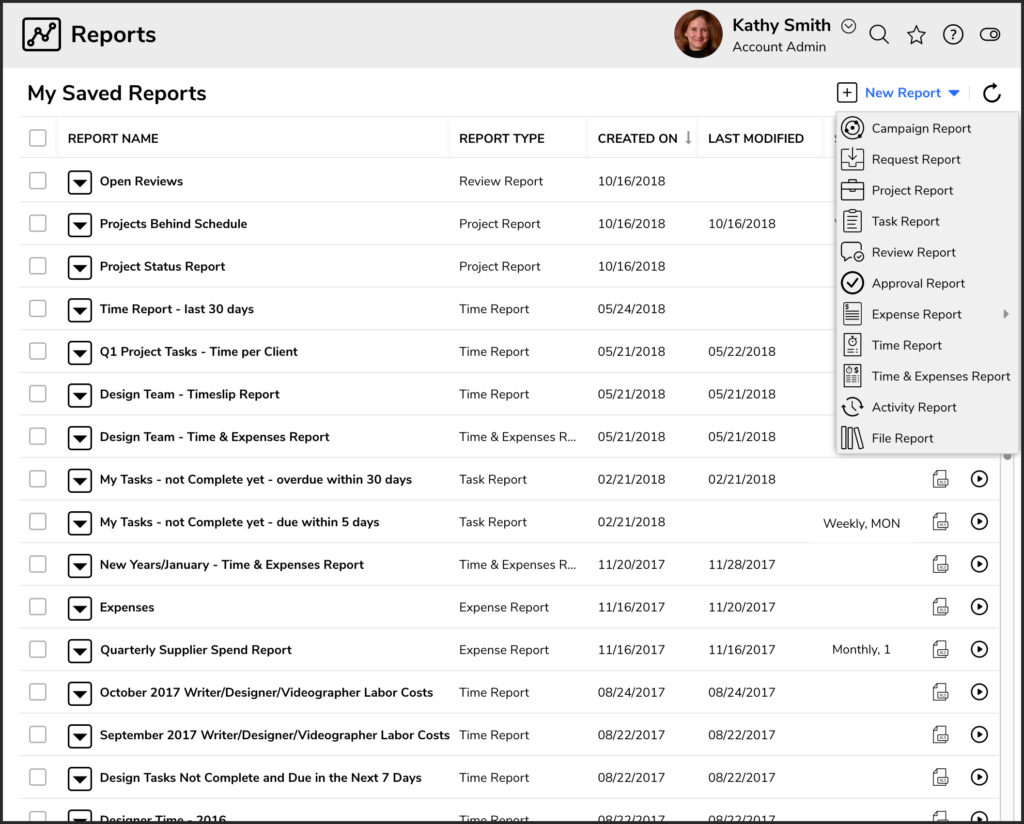Viewport: 1024px width, 824px height.
Task: Click the search magnifying glass icon
Action: 878,33
